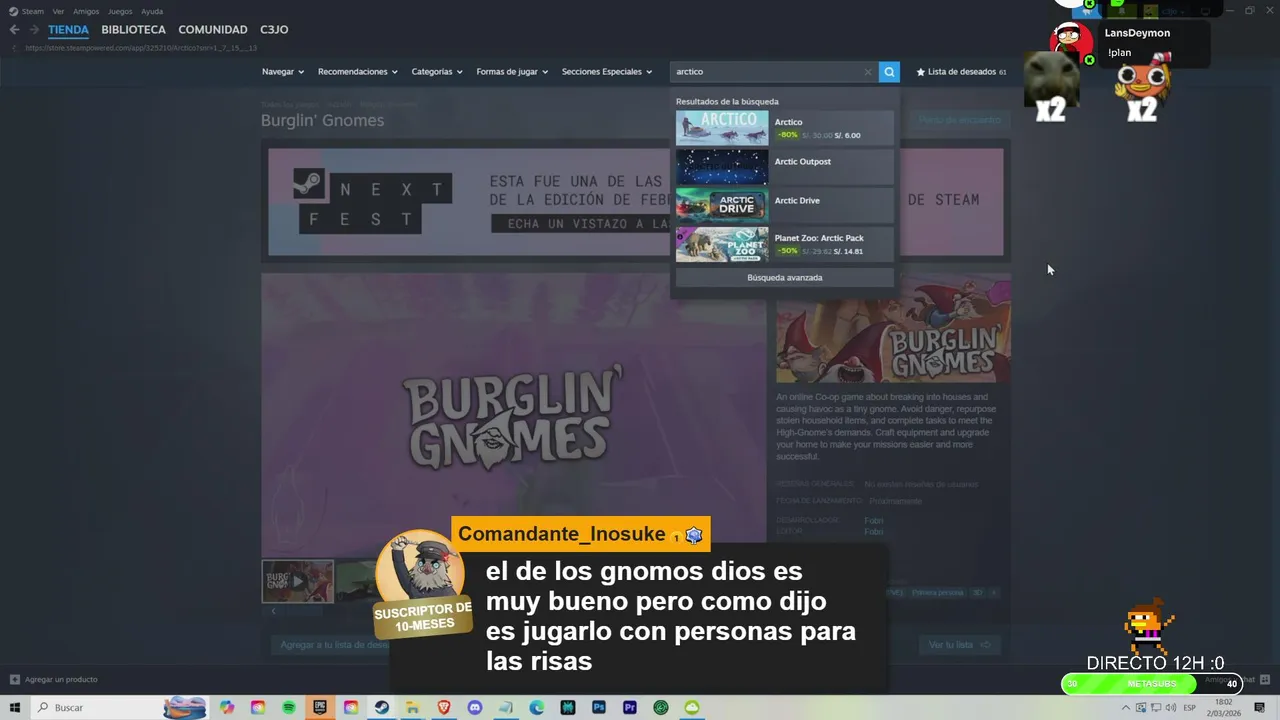Select the BIBLIOTECA tab

tap(133, 30)
